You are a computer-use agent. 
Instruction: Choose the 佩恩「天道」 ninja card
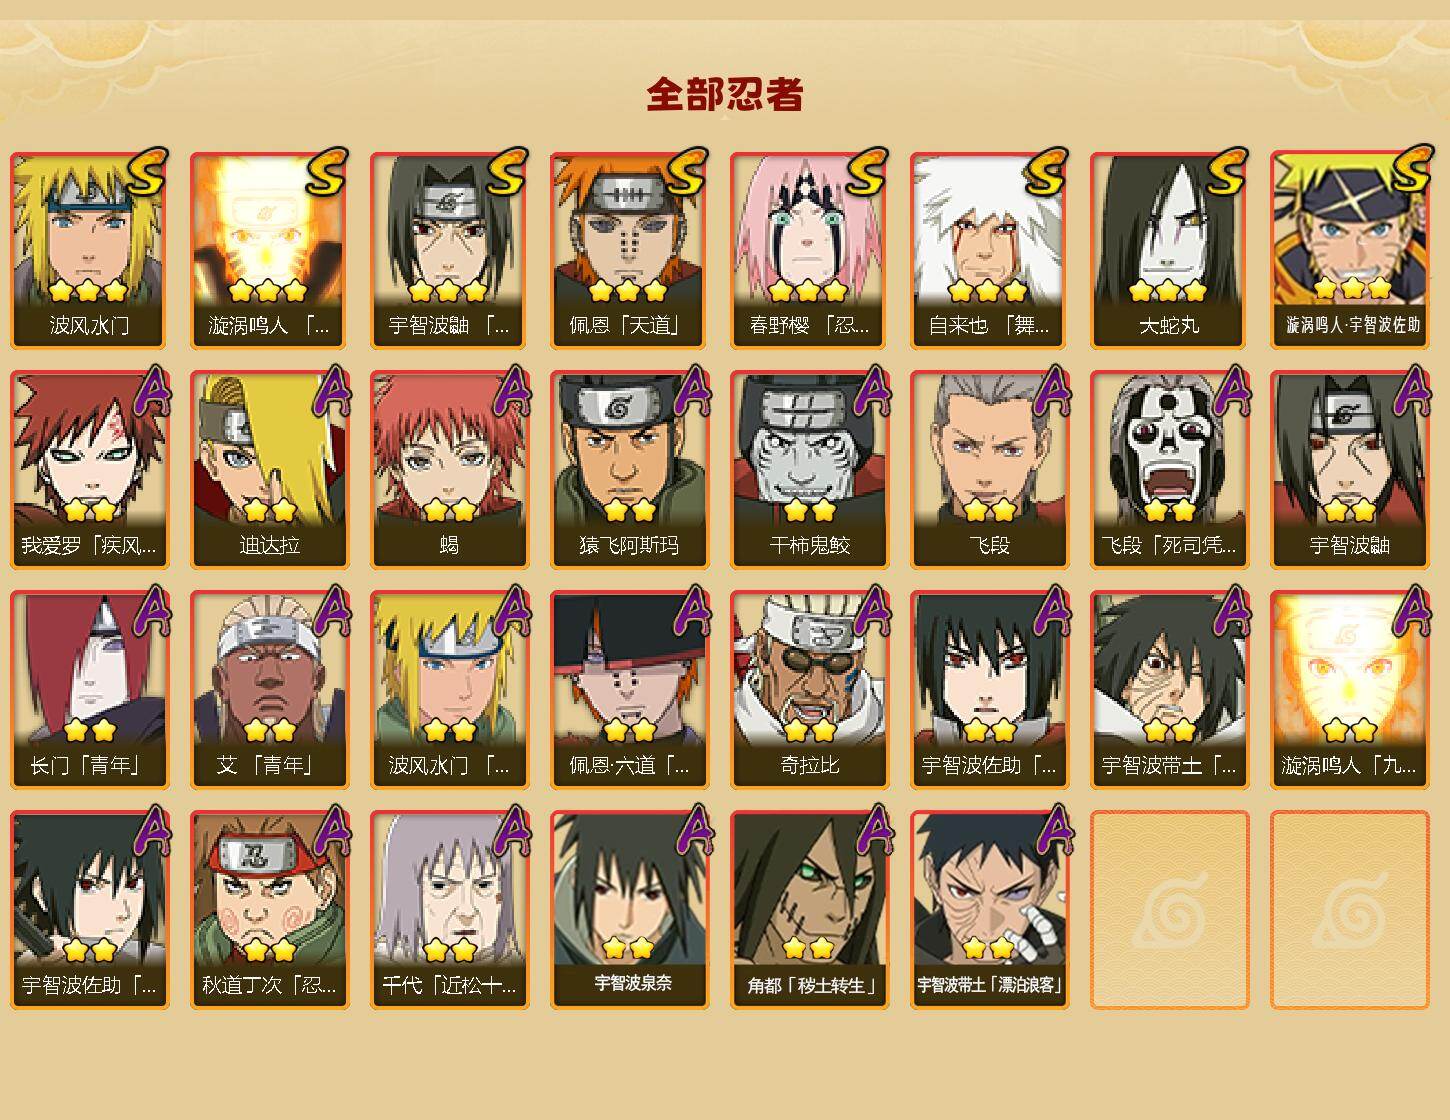pyautogui.click(x=630, y=250)
